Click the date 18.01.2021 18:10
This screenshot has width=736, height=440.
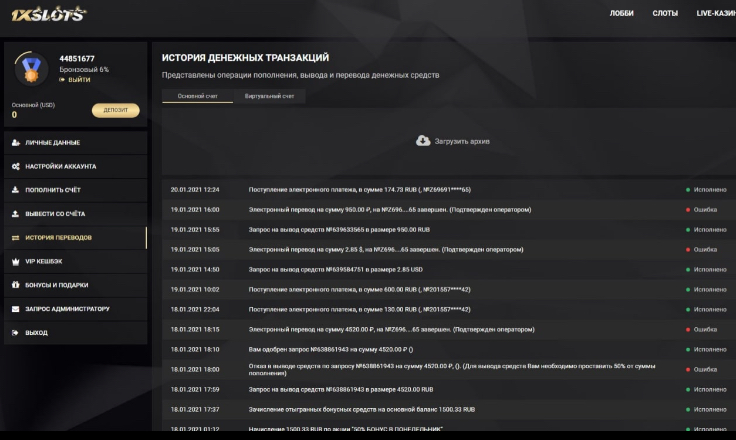(195, 349)
